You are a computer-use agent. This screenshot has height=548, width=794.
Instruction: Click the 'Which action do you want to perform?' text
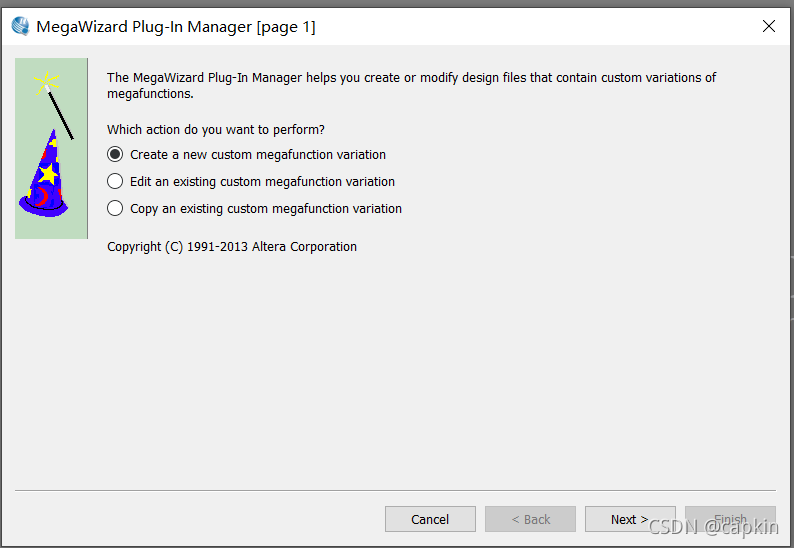216,130
